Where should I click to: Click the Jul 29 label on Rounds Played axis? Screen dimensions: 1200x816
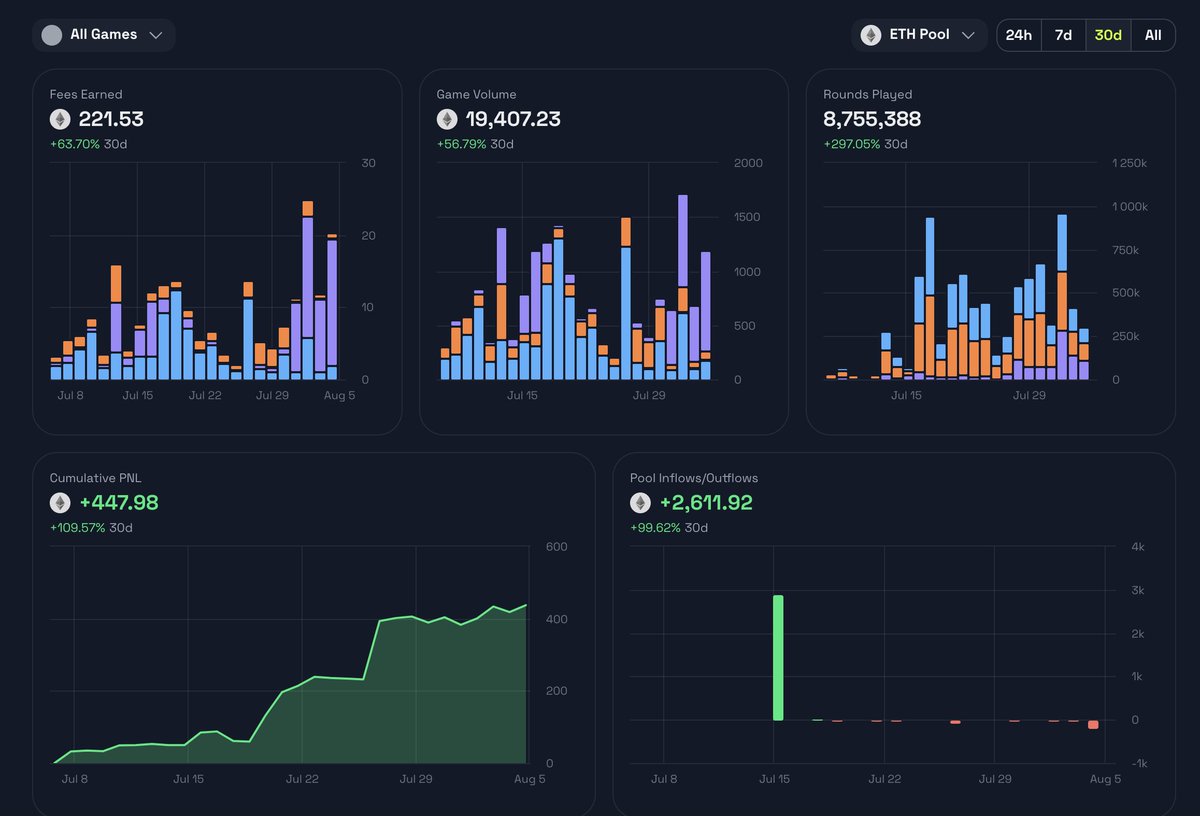coord(1029,396)
